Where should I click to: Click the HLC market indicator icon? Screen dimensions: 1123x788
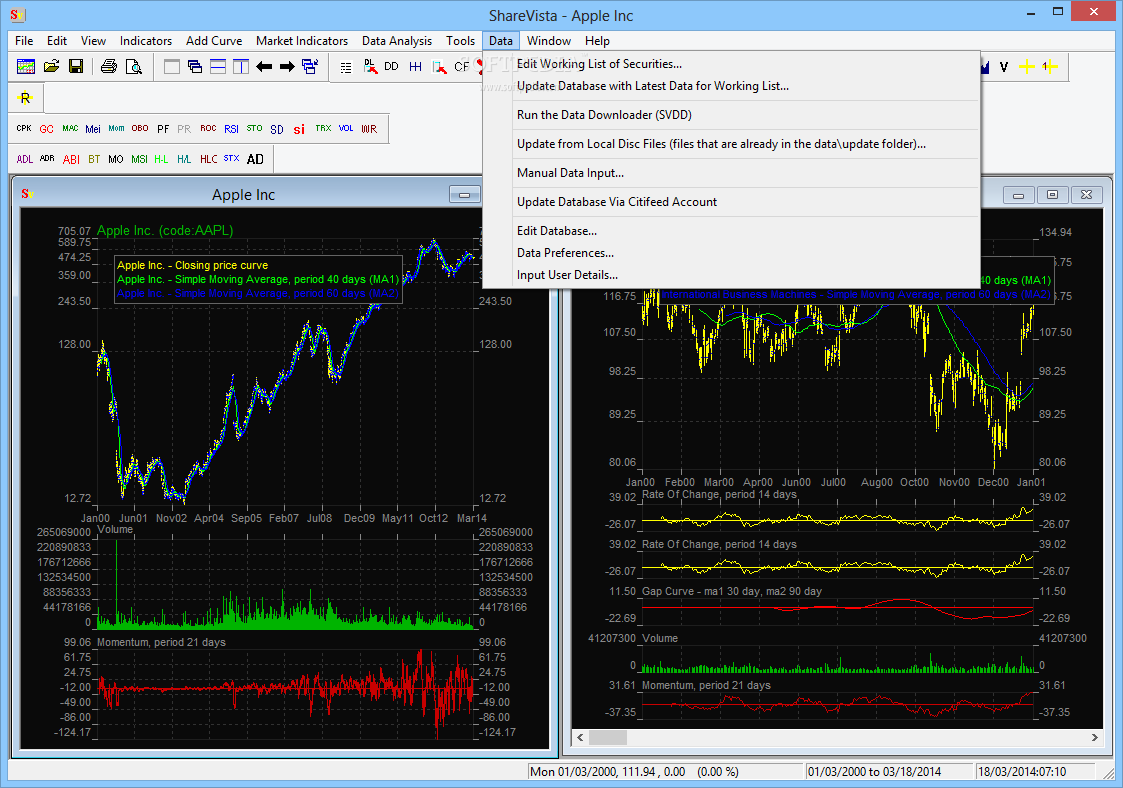208,159
